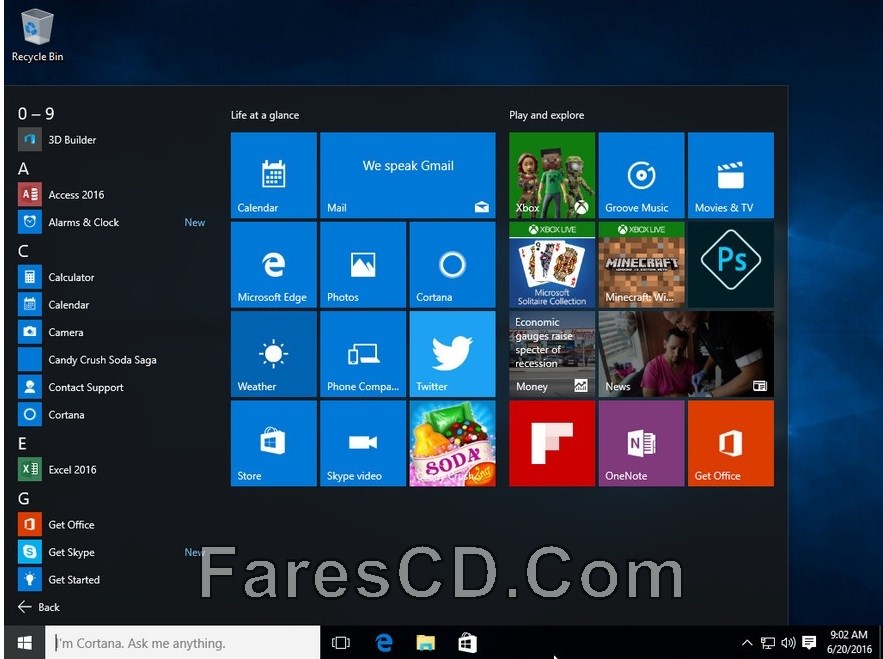883x659 pixels.
Task: Open the Weather tile
Action: coord(274,354)
